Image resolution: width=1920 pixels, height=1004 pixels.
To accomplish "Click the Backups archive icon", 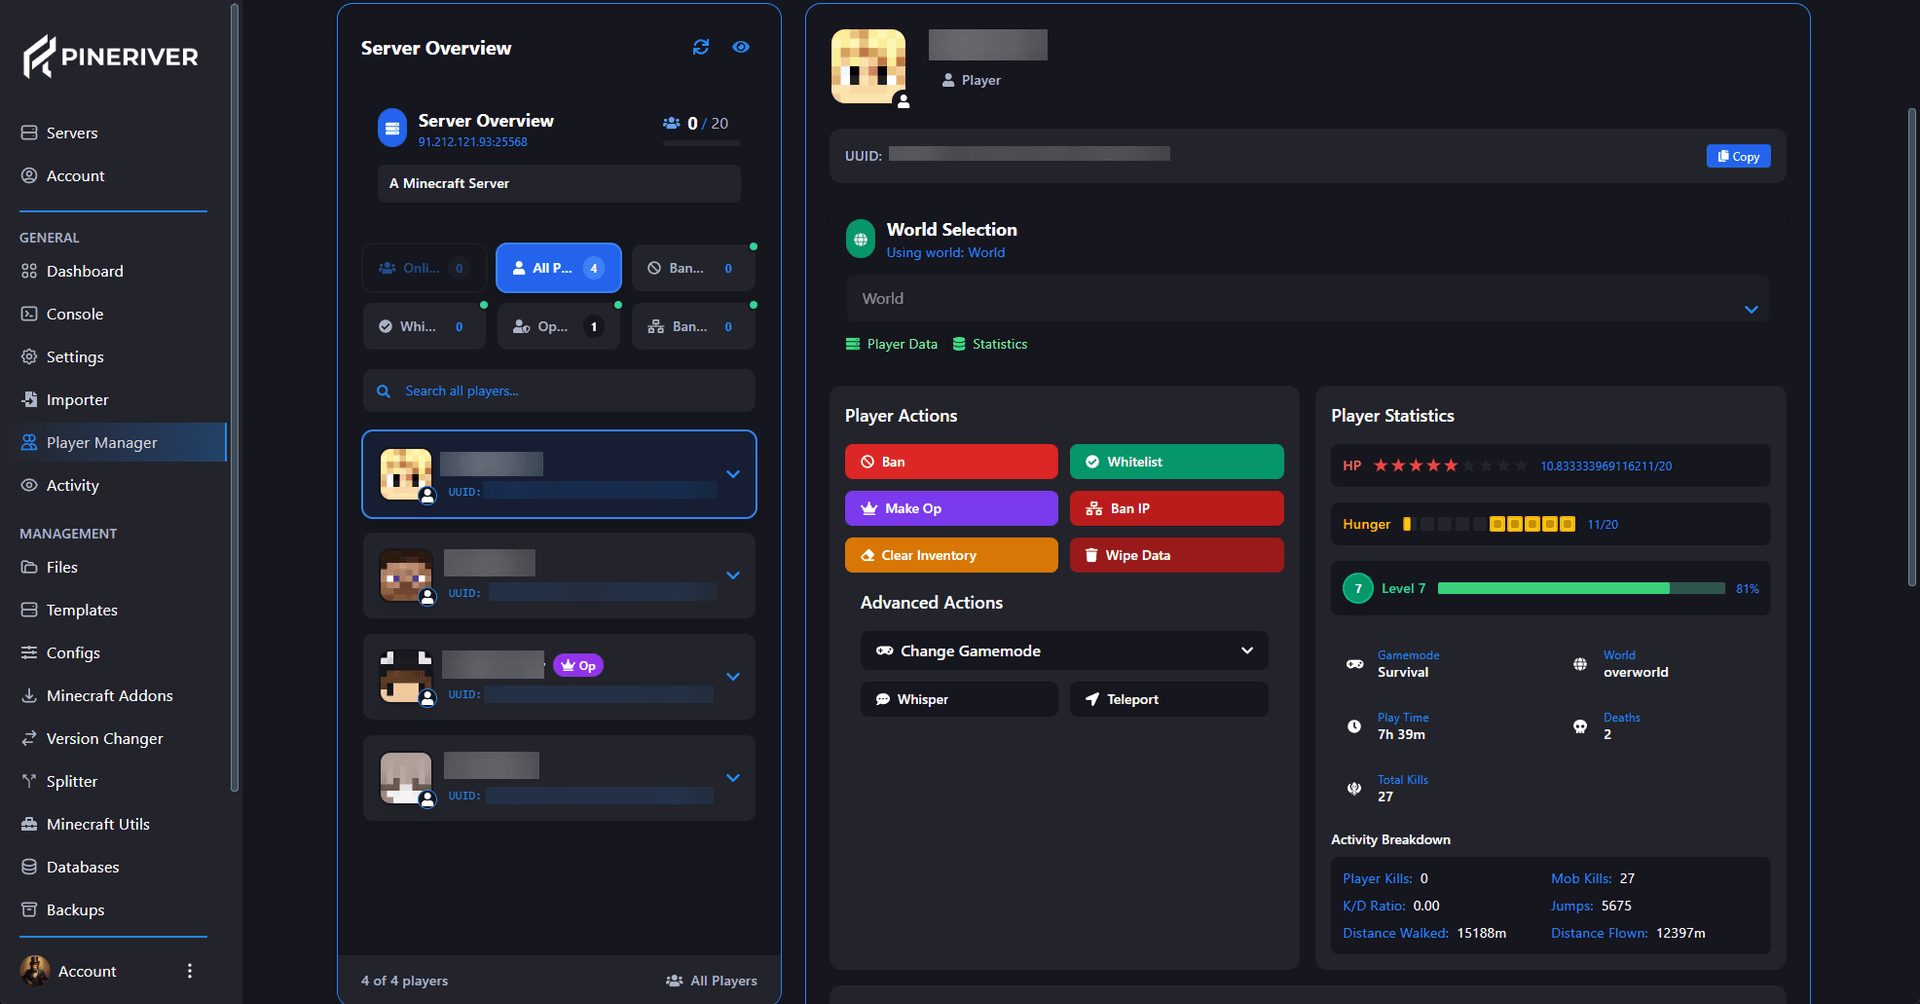I will click(x=29, y=910).
